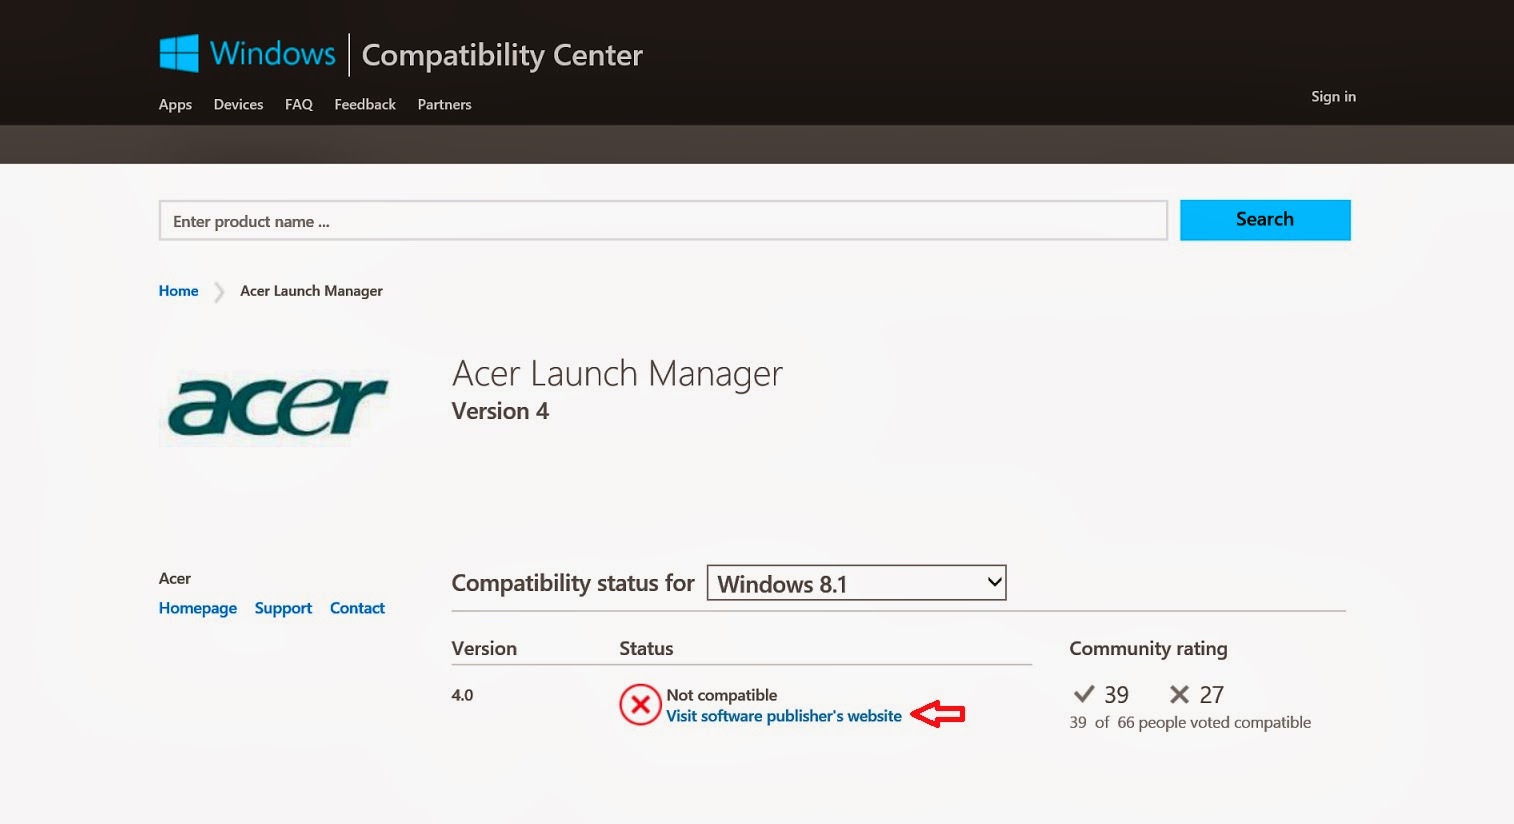1514x824 pixels.
Task: Go to the FAQ page
Action: coord(299,104)
